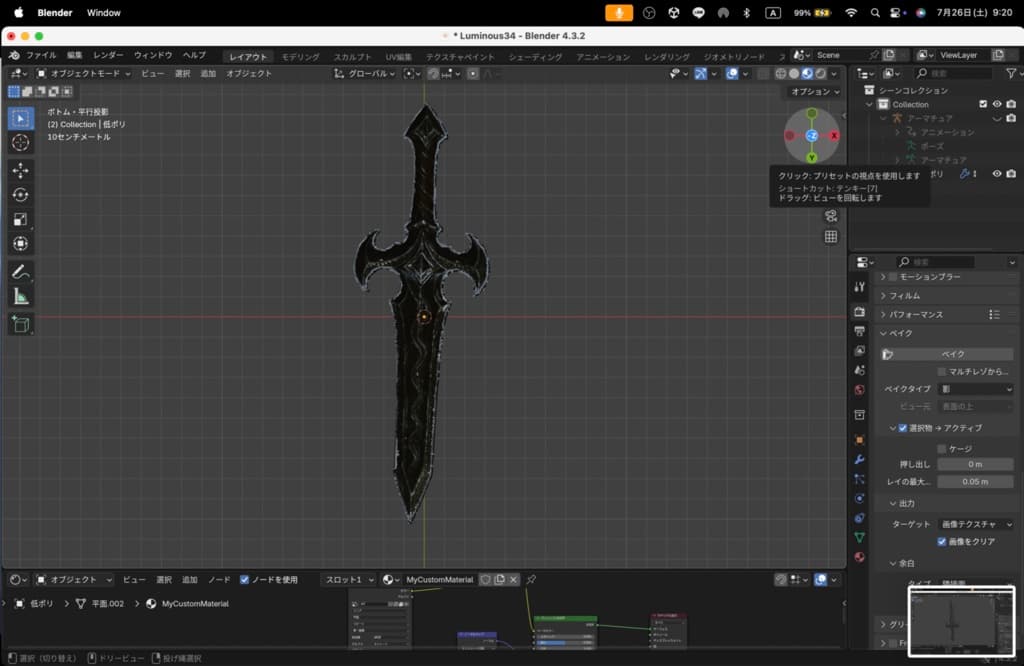The width and height of the screenshot is (1024, 666).
Task: Open the ファイル menu
Action: [41, 56]
